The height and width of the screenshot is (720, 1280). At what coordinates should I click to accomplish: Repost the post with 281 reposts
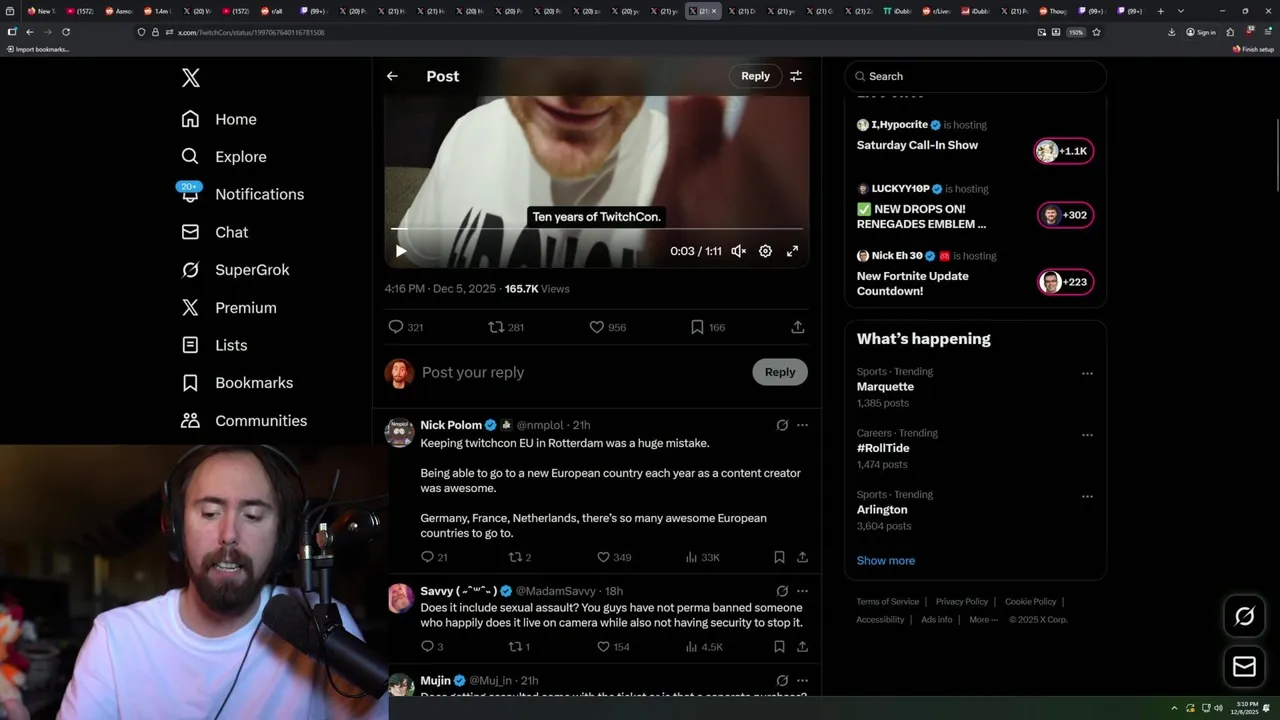pos(505,327)
